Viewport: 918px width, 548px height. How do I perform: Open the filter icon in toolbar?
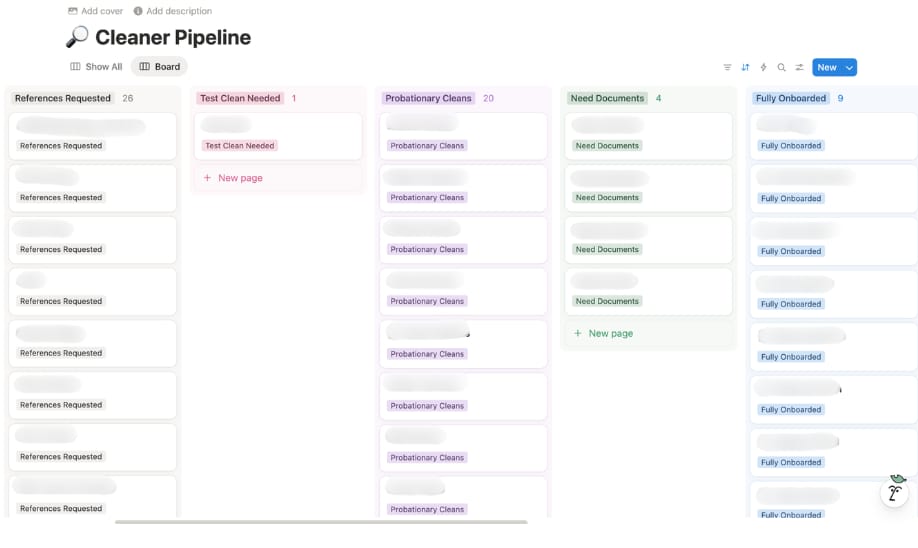(727, 68)
